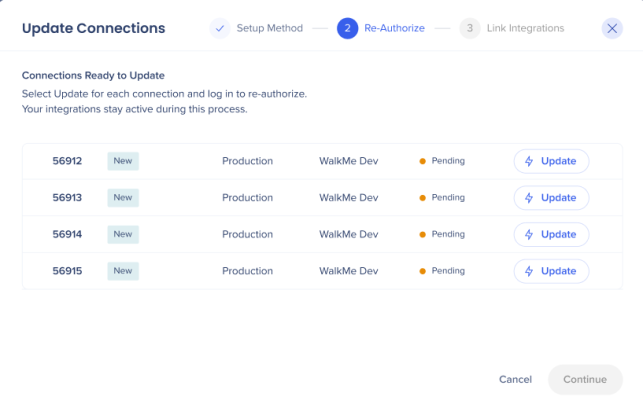This screenshot has height=415, width=643.
Task: Close the Update Connections dialog
Action: coord(612,28)
